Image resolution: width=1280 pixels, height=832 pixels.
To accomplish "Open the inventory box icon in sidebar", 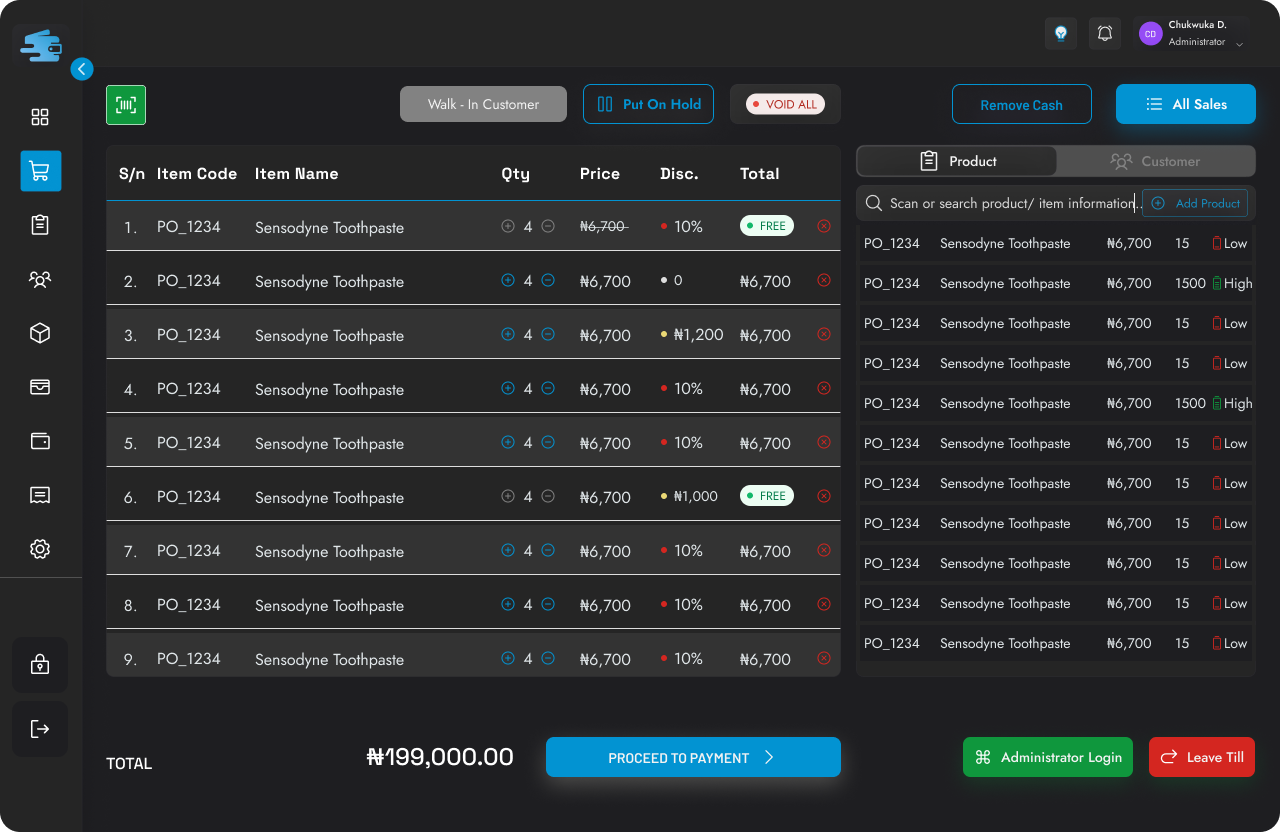I will 40,333.
